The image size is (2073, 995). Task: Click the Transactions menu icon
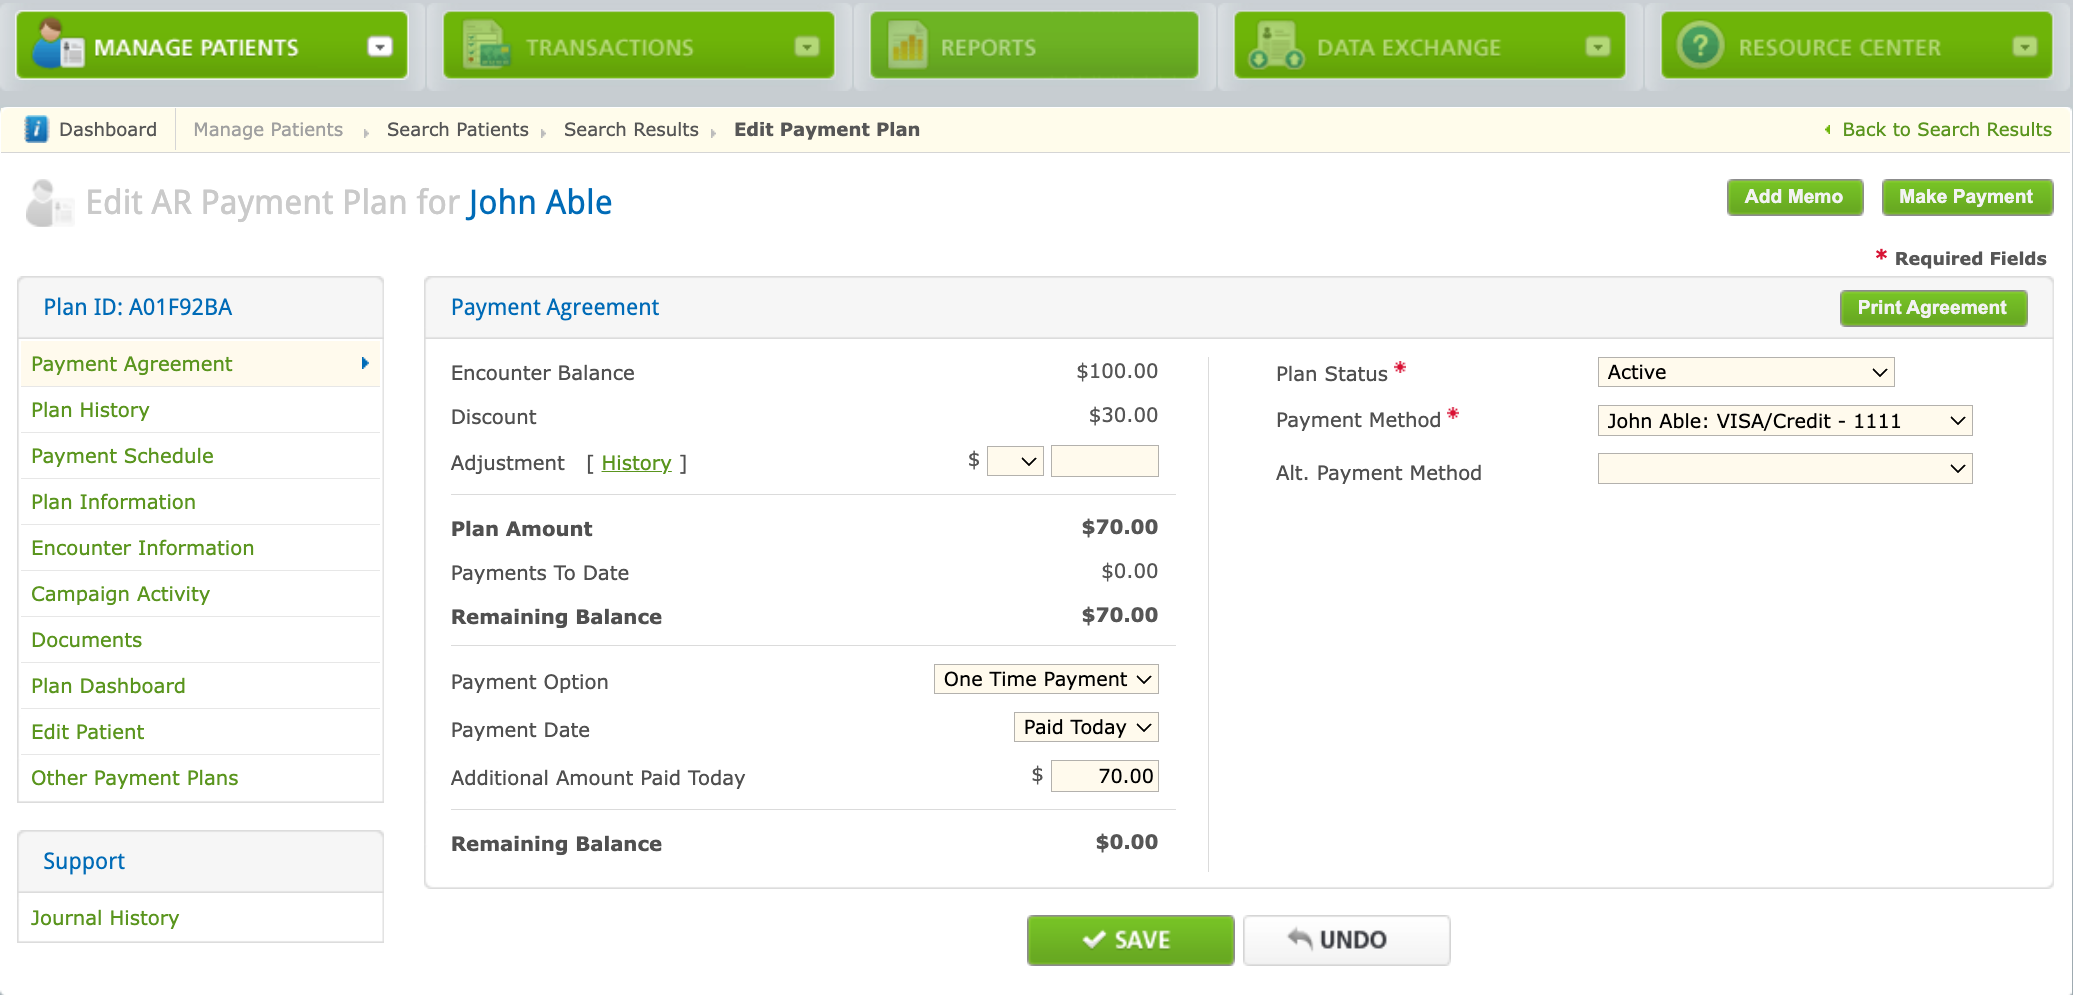click(487, 46)
